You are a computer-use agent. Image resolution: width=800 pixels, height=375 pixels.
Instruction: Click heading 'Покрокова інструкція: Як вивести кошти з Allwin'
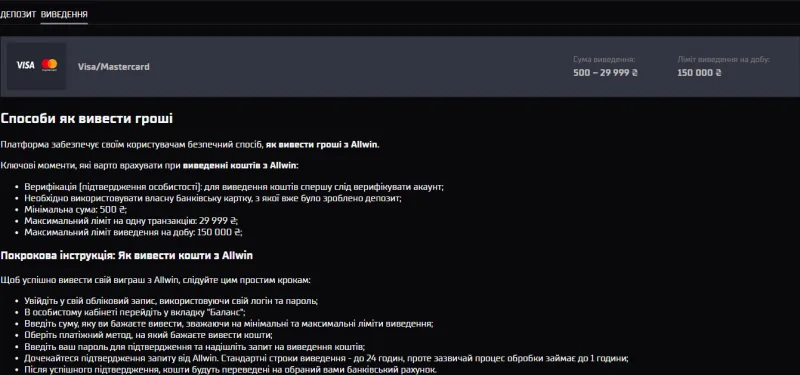[127, 256]
